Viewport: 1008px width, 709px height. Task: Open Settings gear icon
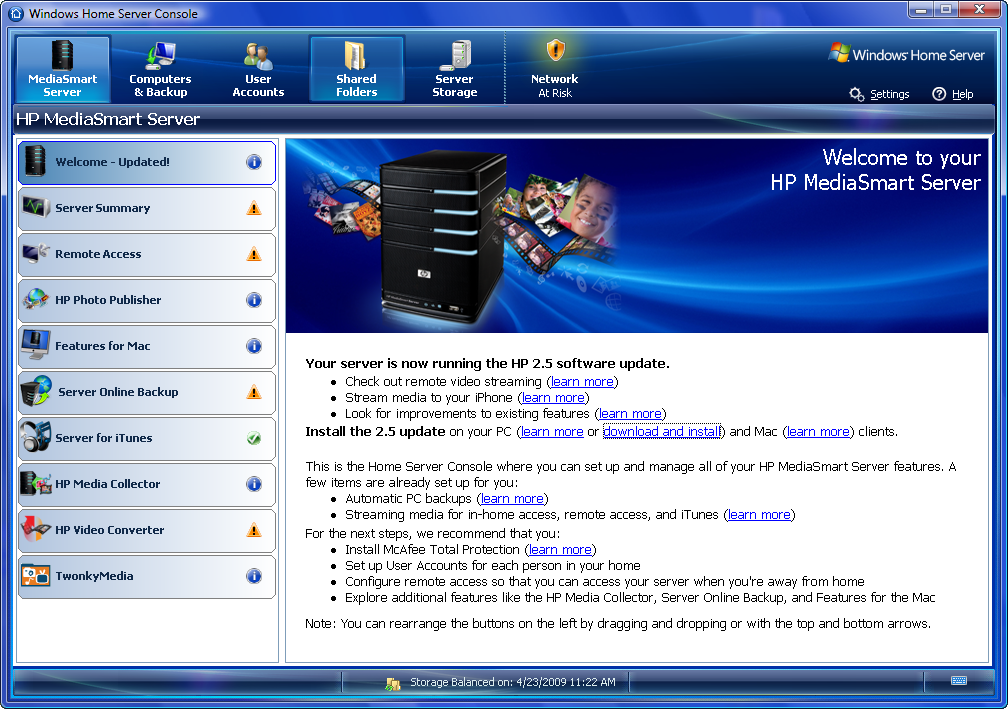pos(856,94)
